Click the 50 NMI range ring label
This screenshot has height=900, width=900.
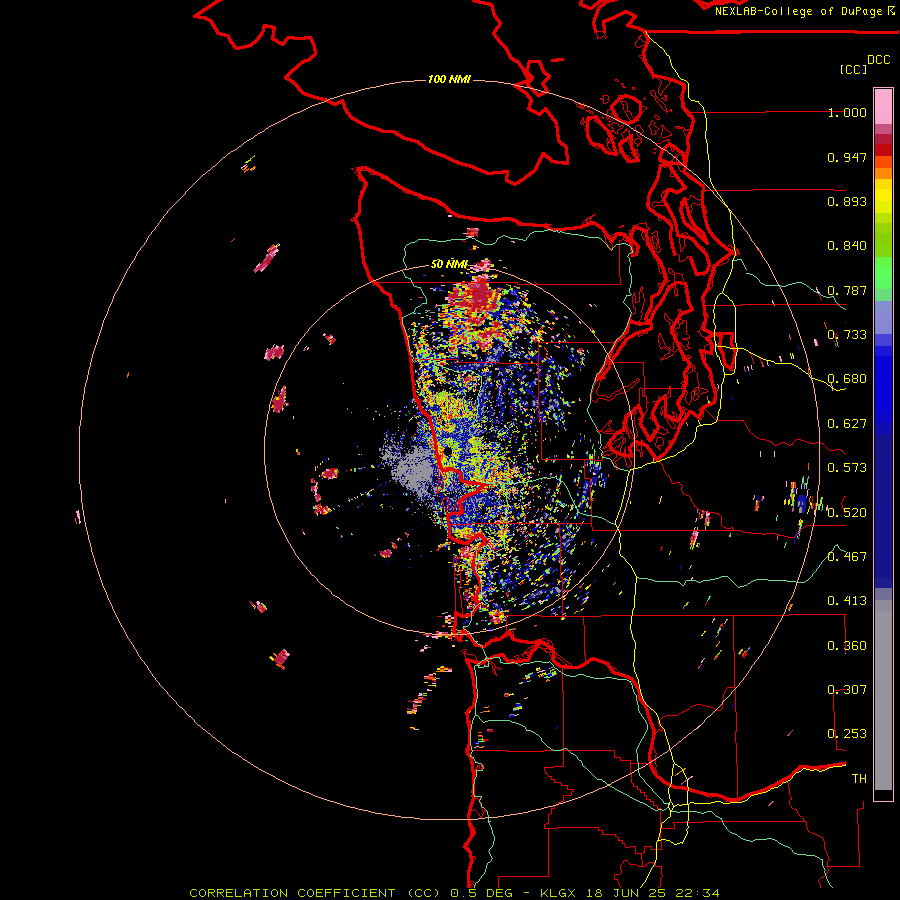click(x=449, y=264)
